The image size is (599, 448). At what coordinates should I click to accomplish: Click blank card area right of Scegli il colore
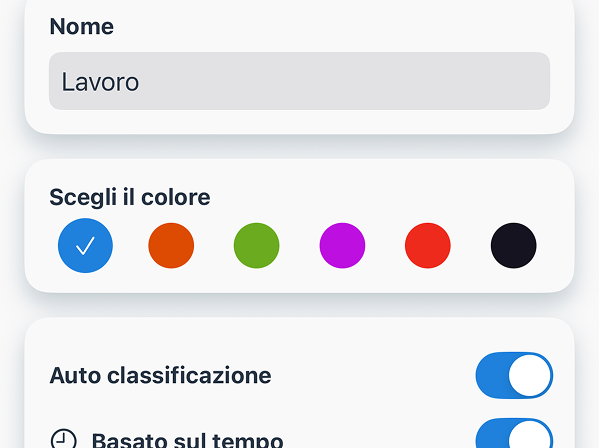point(382,197)
